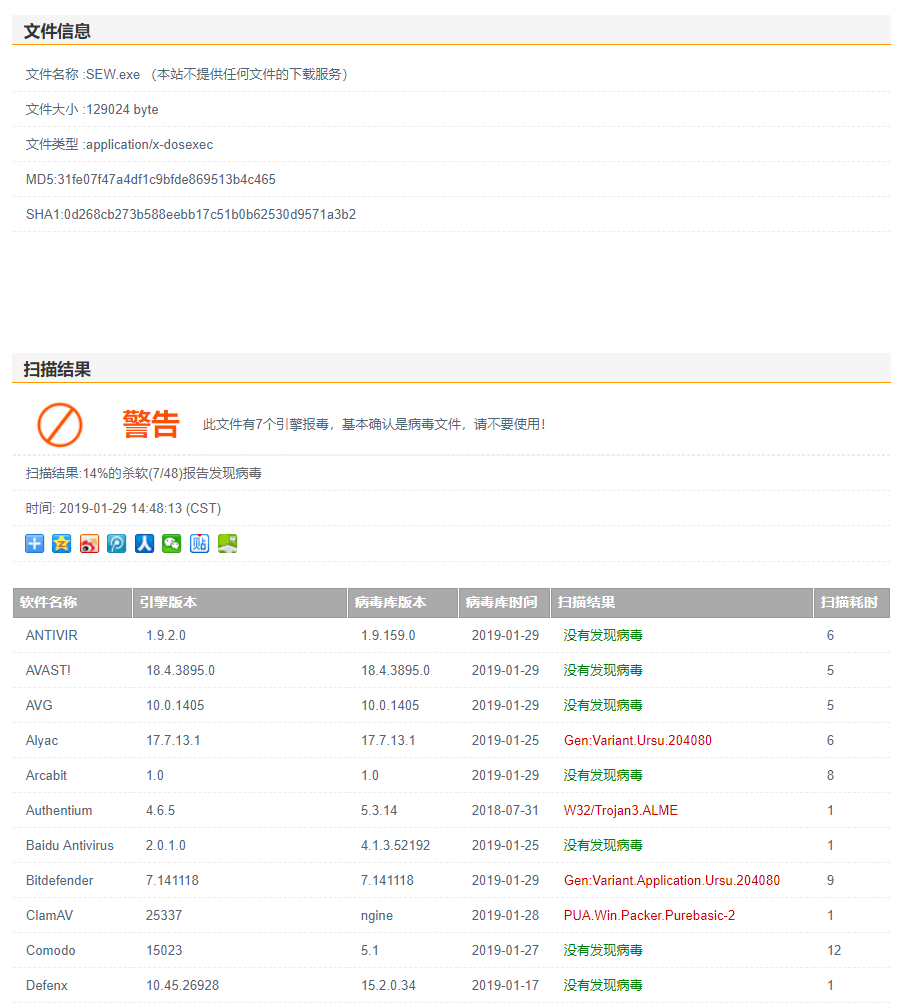Viewport: 905px width, 1007px height.
Task: Select the Arcabit software name
Action: [46, 775]
